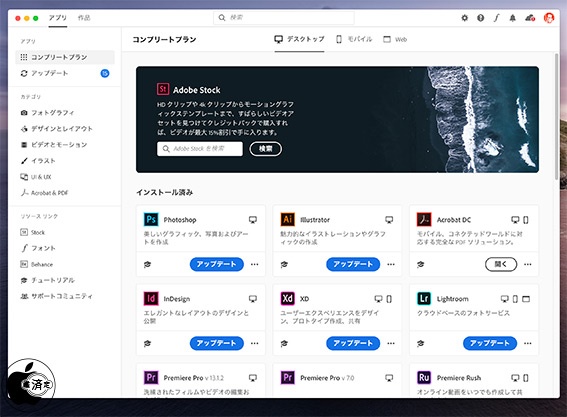Switch to the アプリ top tab
This screenshot has width=567, height=417.
pos(58,18)
